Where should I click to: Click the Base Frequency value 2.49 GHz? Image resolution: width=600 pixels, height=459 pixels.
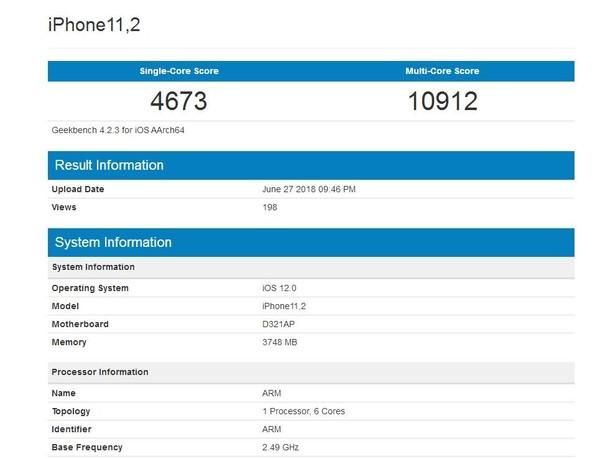[282, 447]
